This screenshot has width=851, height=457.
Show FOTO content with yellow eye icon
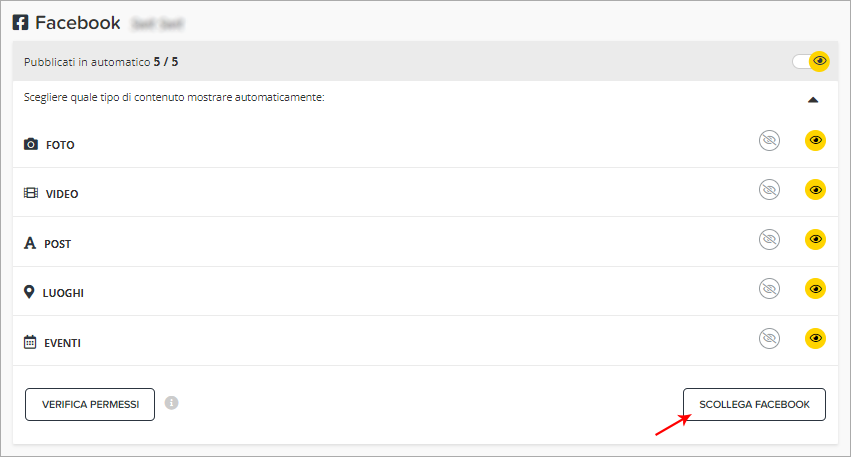coord(815,141)
